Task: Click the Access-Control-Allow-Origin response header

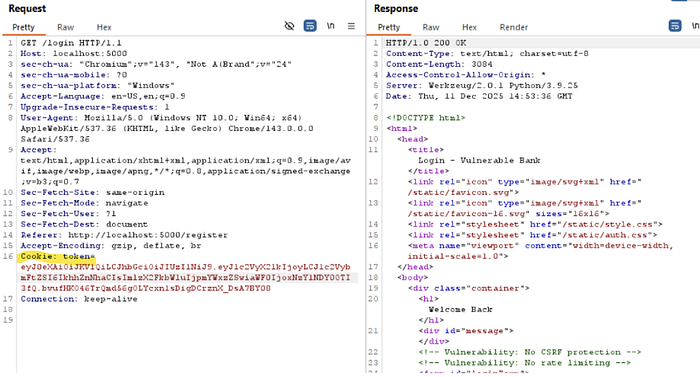Action: tap(467, 75)
